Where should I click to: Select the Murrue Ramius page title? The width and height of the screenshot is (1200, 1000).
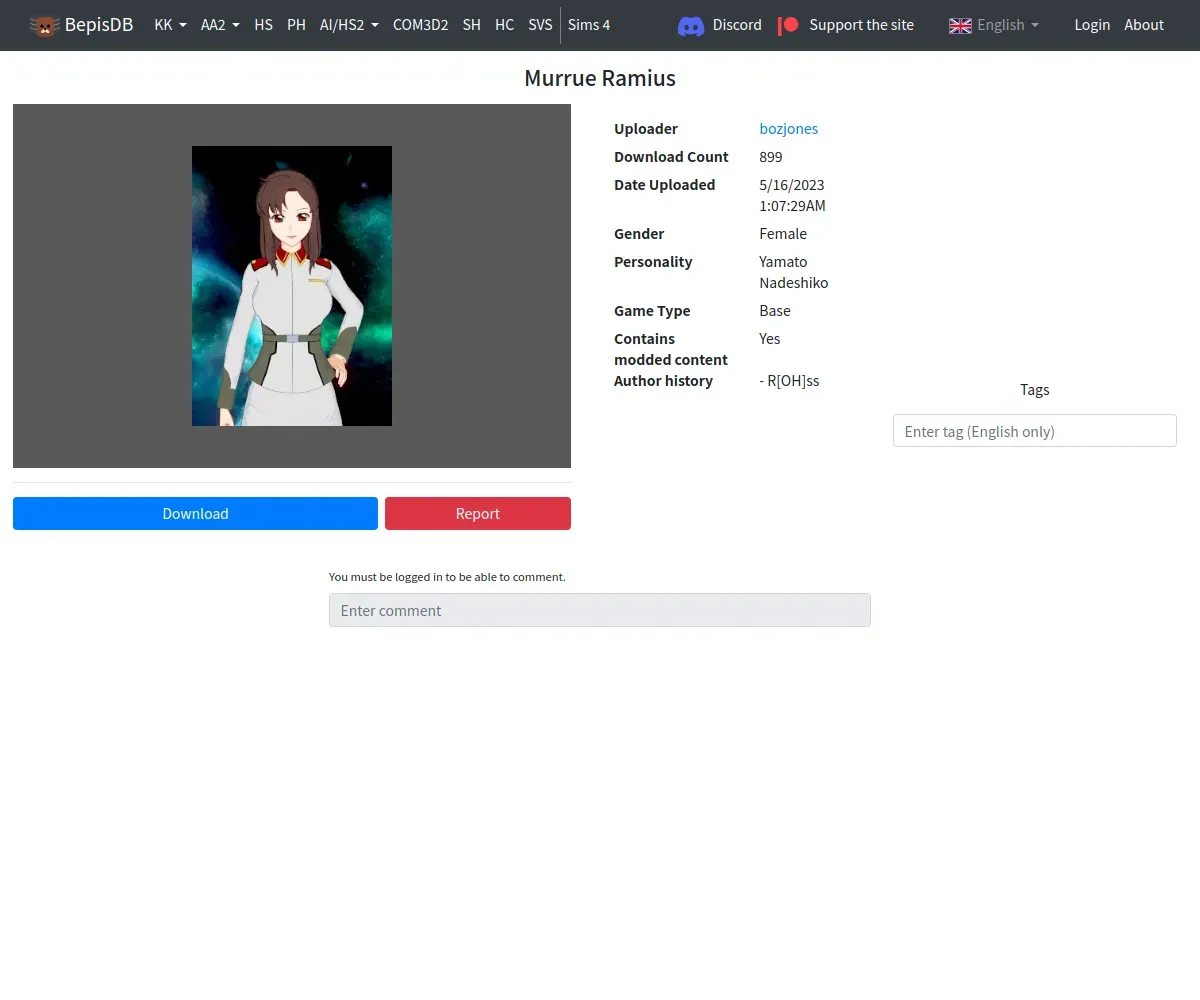pyautogui.click(x=600, y=78)
